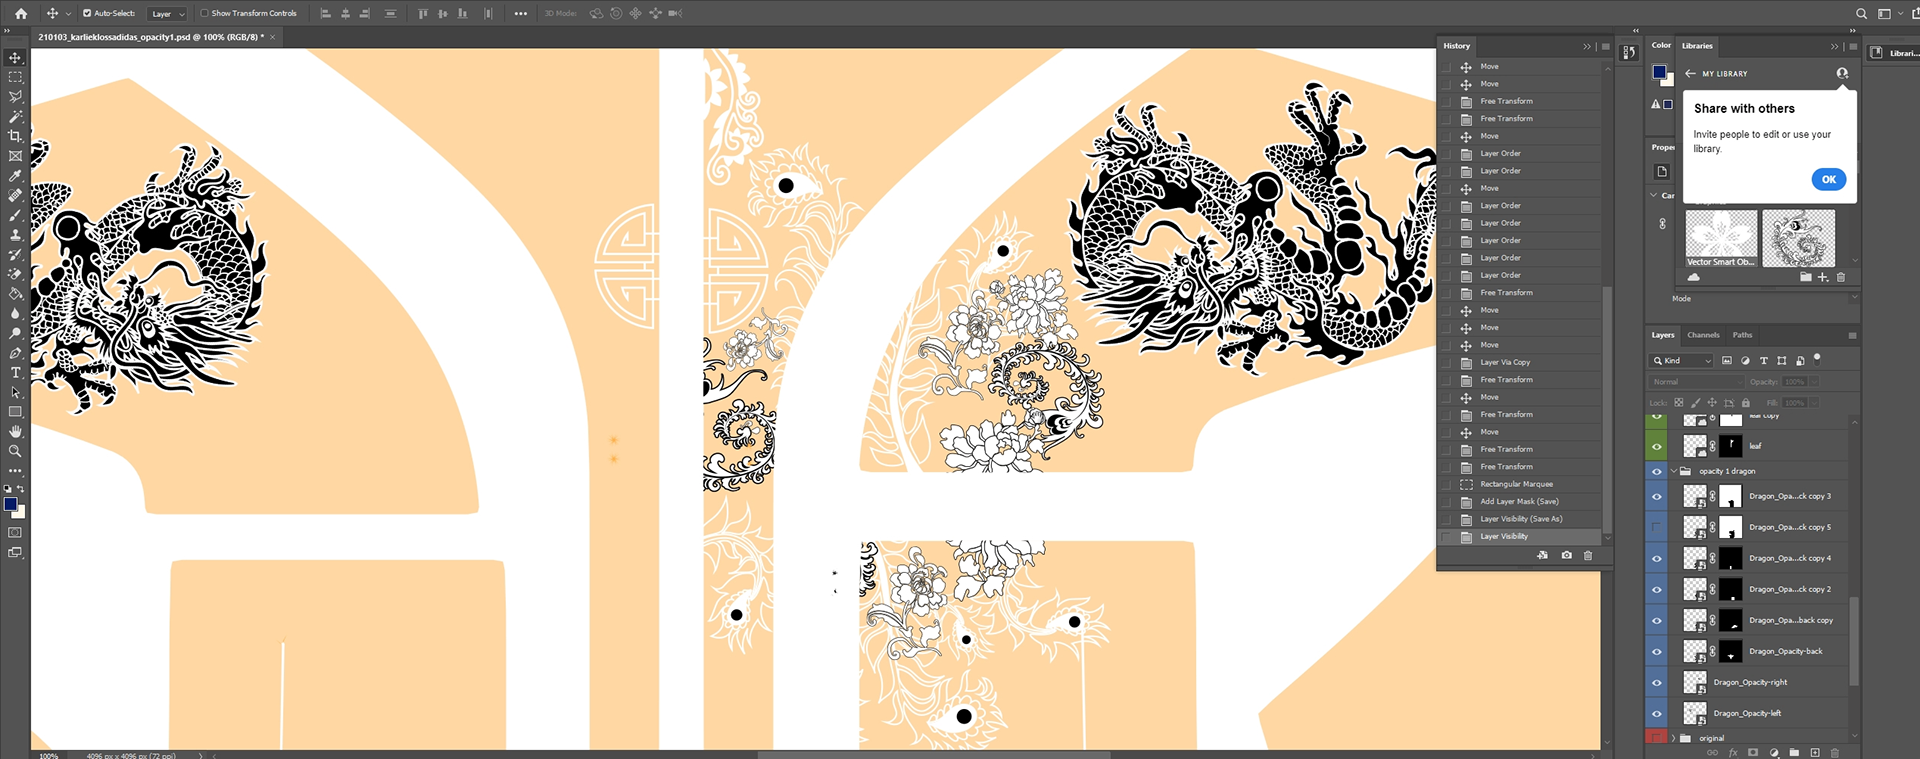Hide the opacity 1 dragon group
The height and width of the screenshot is (759, 1920).
point(1657,471)
